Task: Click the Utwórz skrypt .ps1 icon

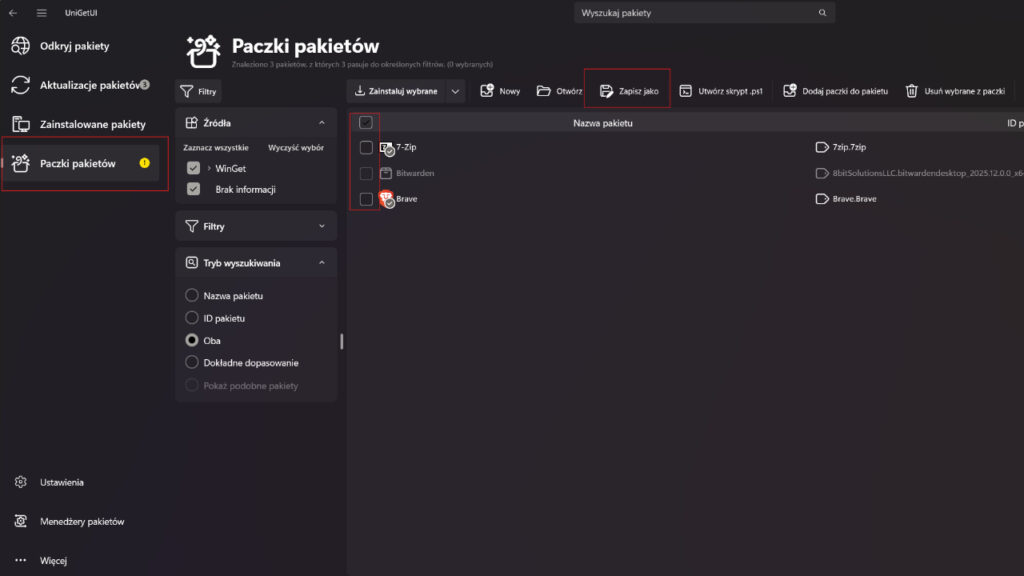Action: [688, 89]
